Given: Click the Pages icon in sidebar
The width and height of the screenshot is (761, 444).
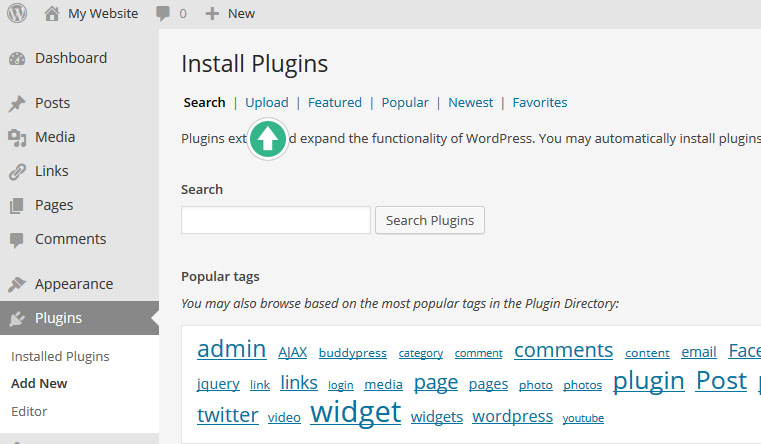Looking at the screenshot, I should pos(17,206).
